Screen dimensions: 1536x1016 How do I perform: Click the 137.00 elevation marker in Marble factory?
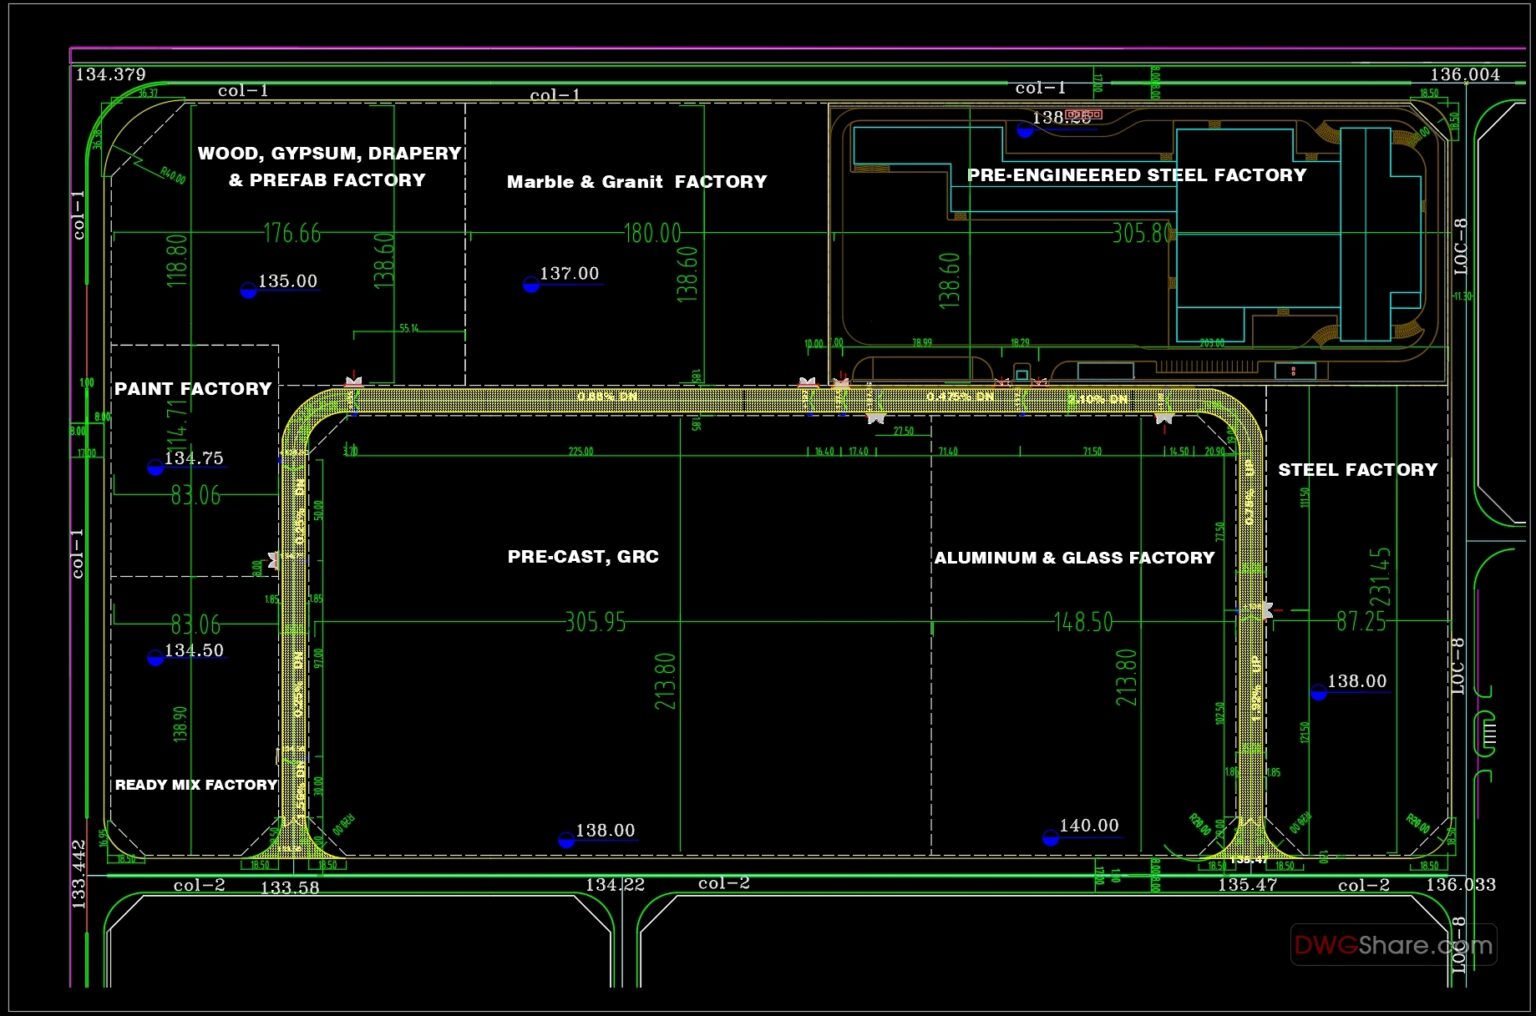click(x=530, y=282)
